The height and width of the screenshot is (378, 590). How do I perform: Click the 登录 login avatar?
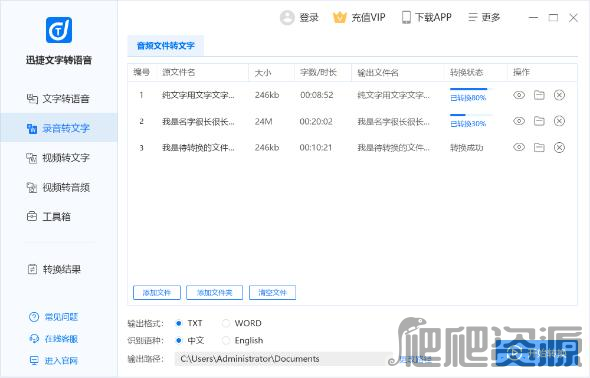(287, 18)
